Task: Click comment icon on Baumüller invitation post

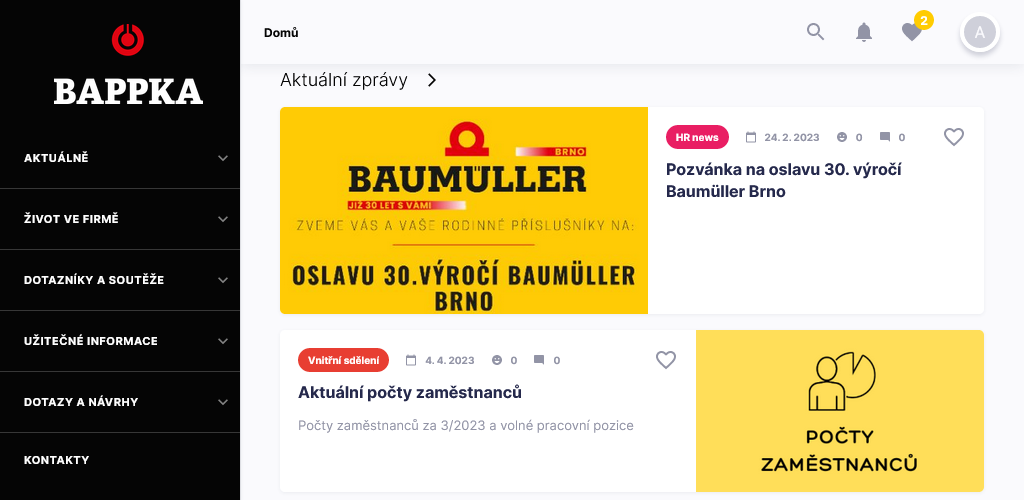Action: (885, 137)
